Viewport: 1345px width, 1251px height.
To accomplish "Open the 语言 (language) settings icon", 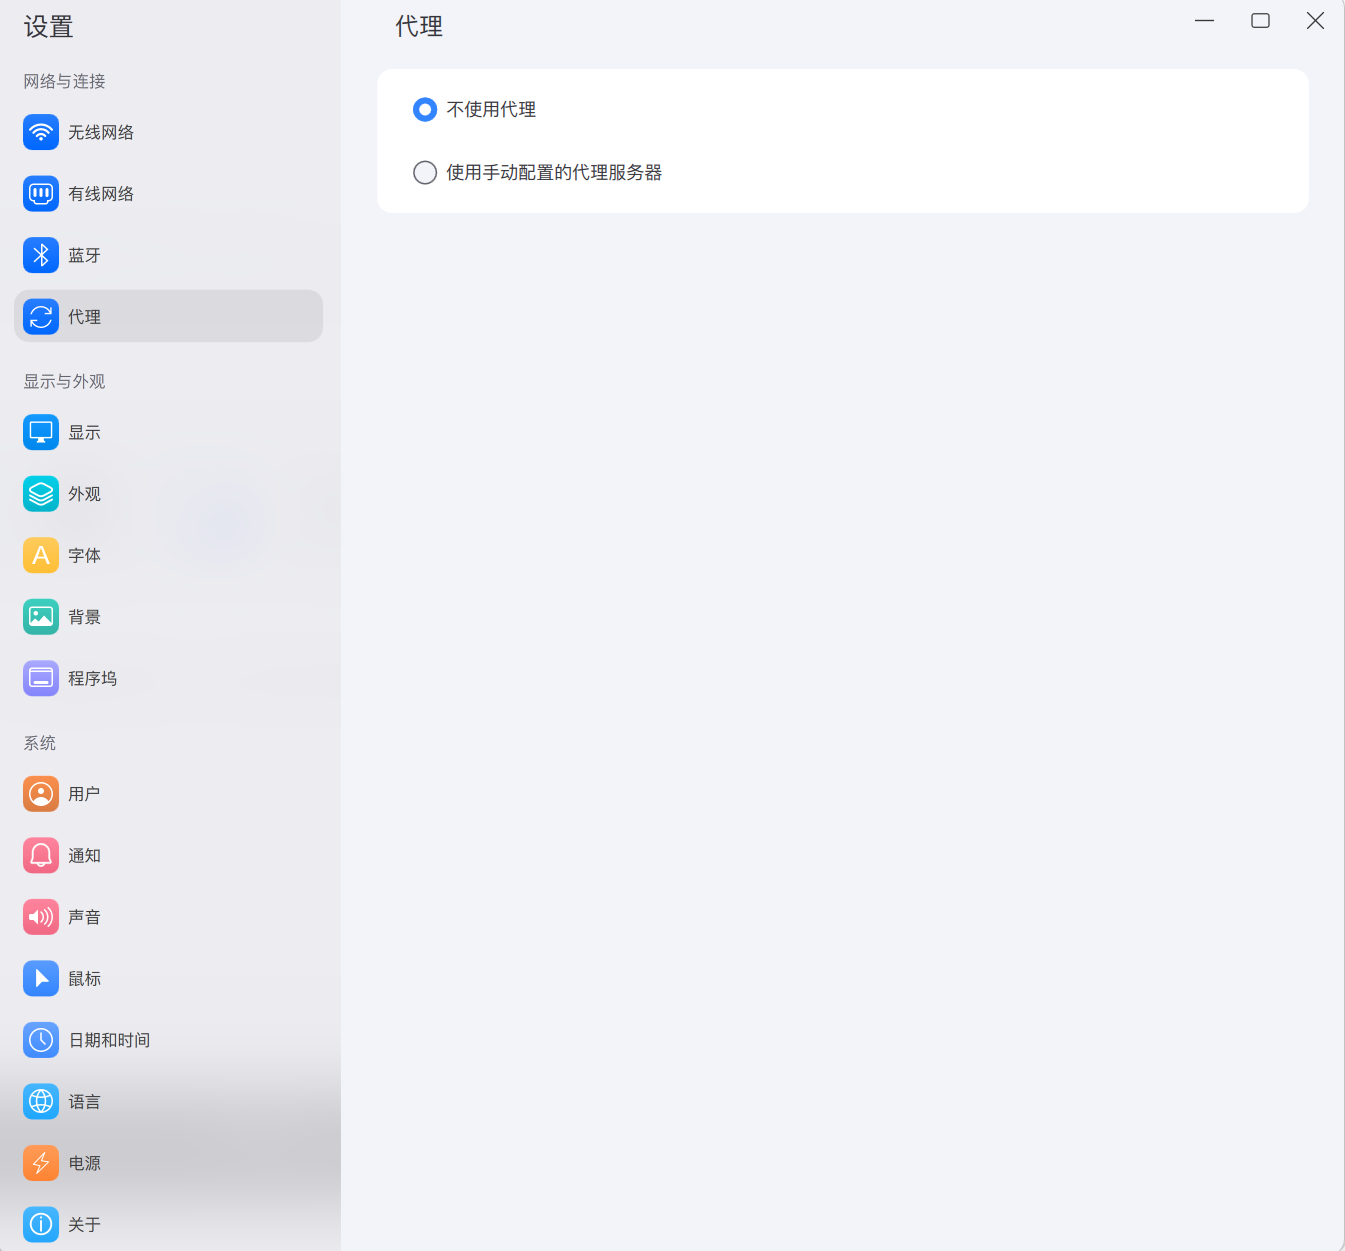I will pos(40,1101).
